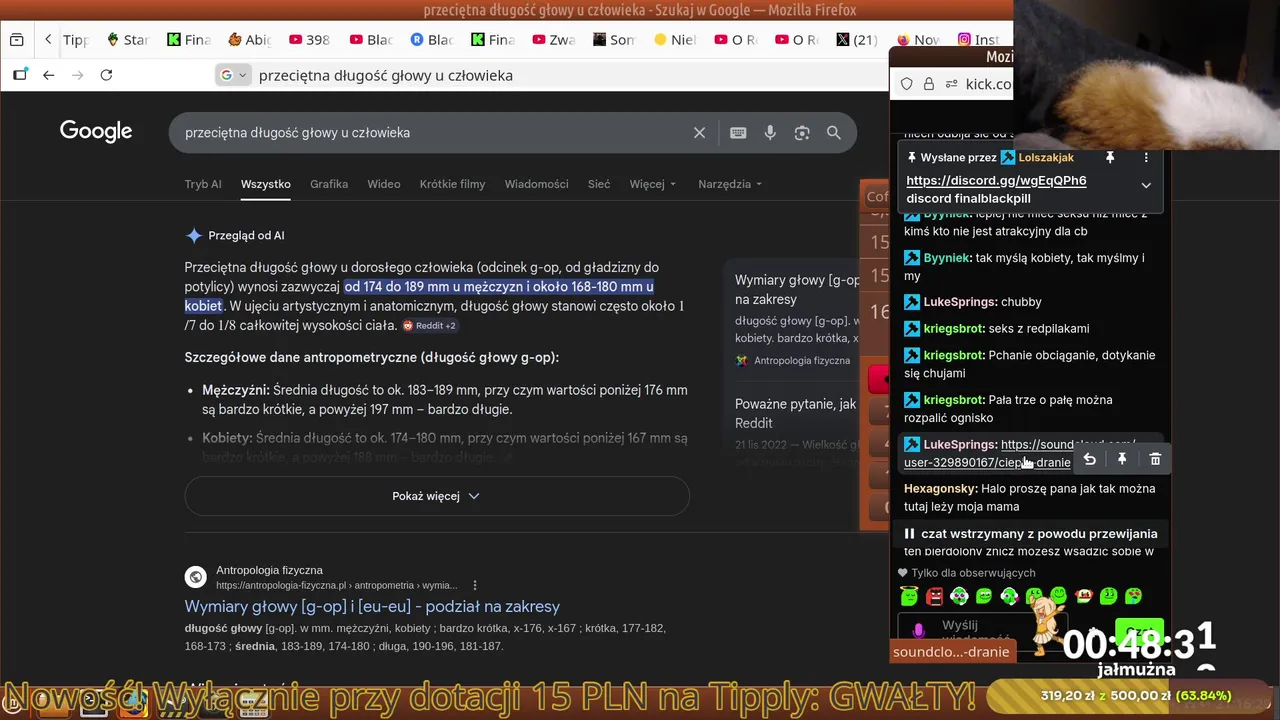This screenshot has width=1280, height=720.
Task: Expand AI overview with Pokaż więcej
Action: tap(437, 496)
